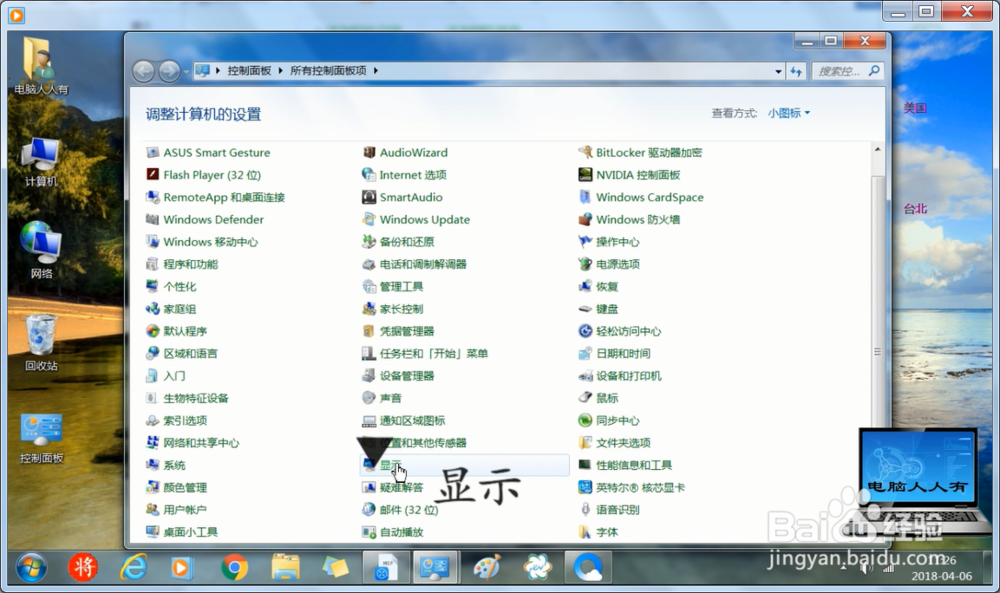Open ASUS Smart Gesture icon
Image resolution: width=1000 pixels, height=593 pixels.
pyautogui.click(x=152, y=152)
